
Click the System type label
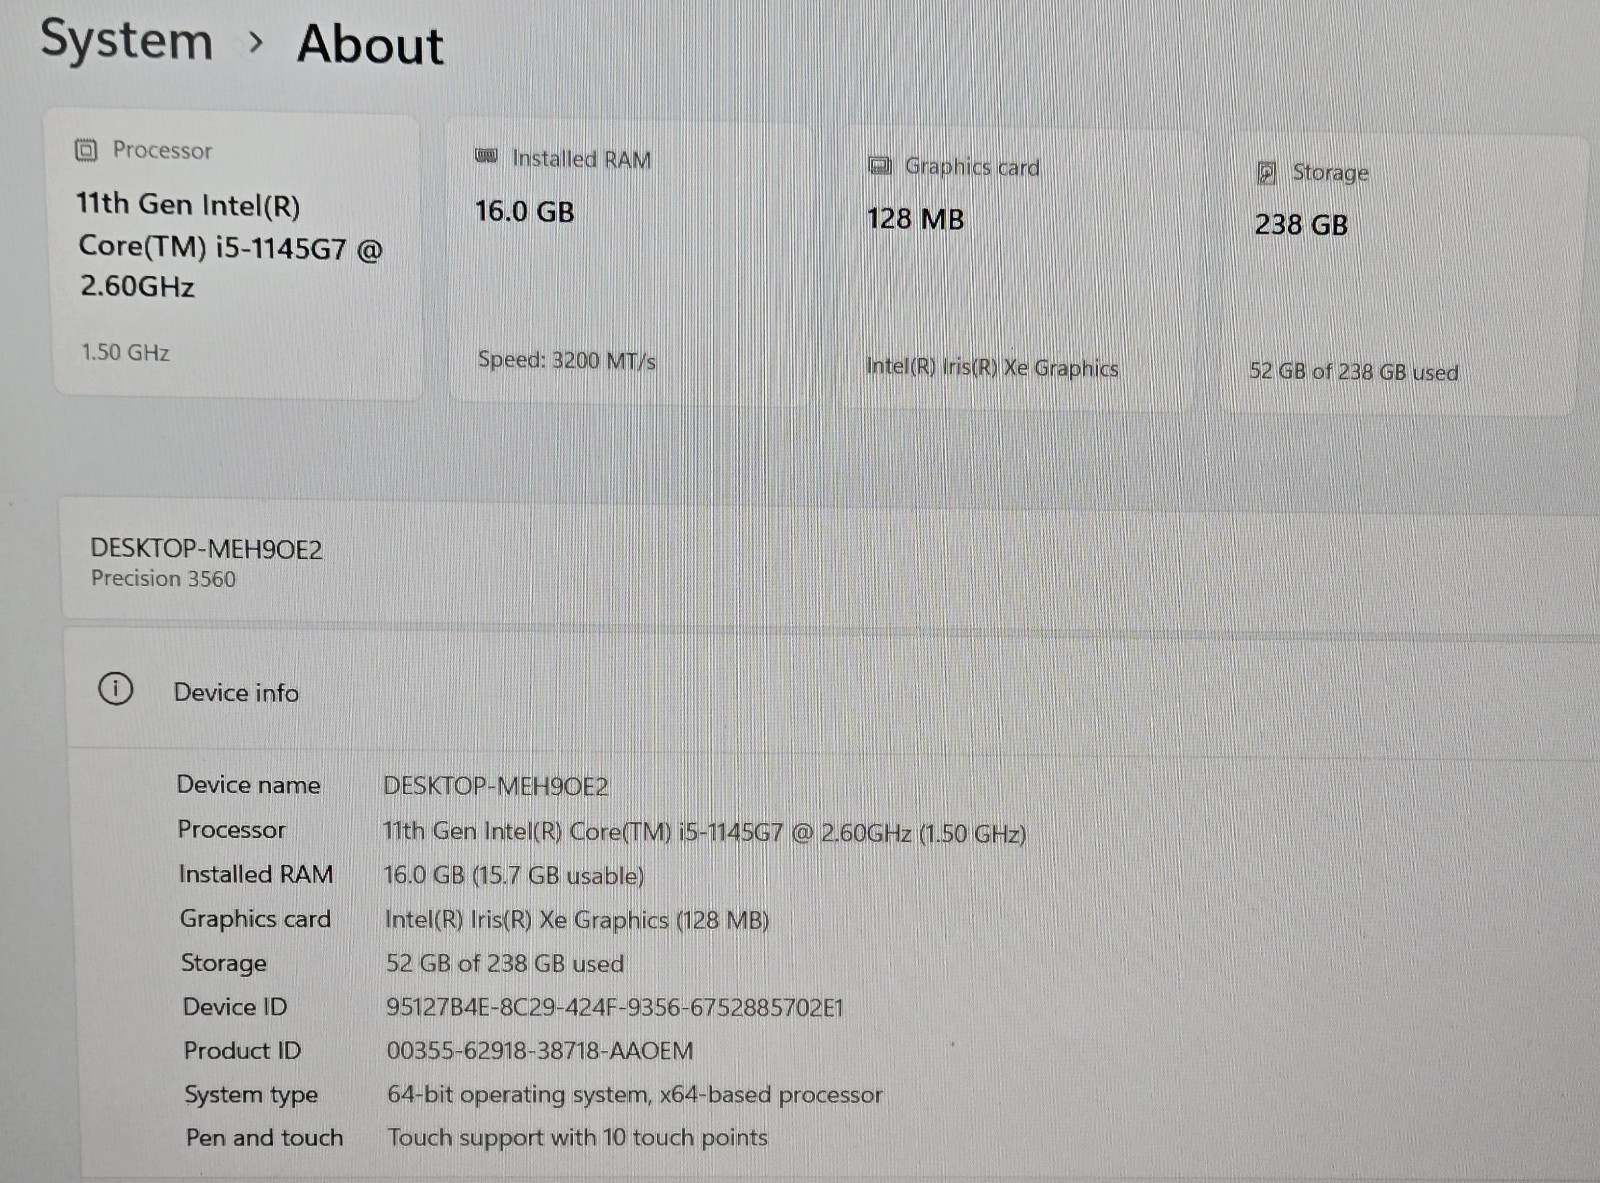251,1095
